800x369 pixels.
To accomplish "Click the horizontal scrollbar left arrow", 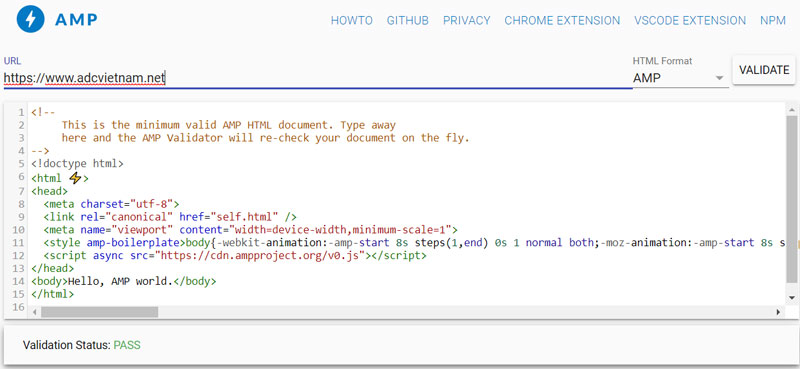I will pos(35,312).
